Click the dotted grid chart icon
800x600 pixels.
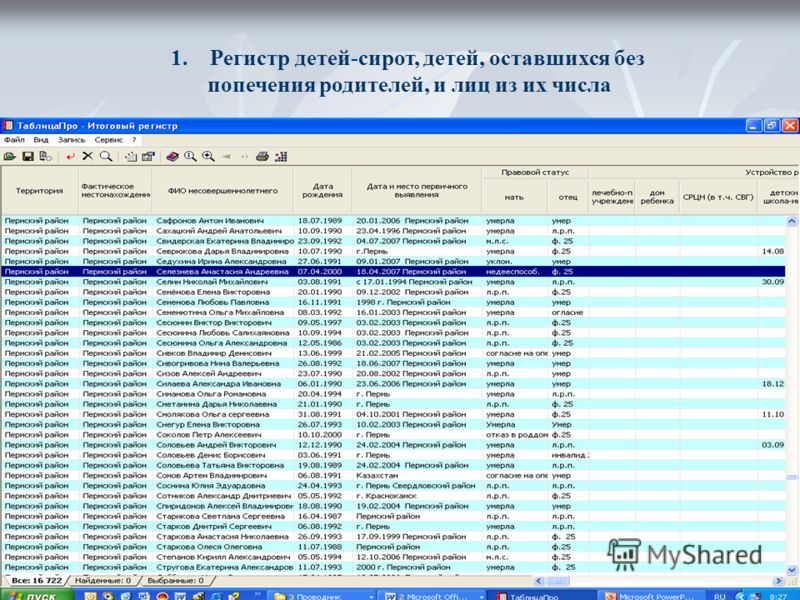(281, 157)
